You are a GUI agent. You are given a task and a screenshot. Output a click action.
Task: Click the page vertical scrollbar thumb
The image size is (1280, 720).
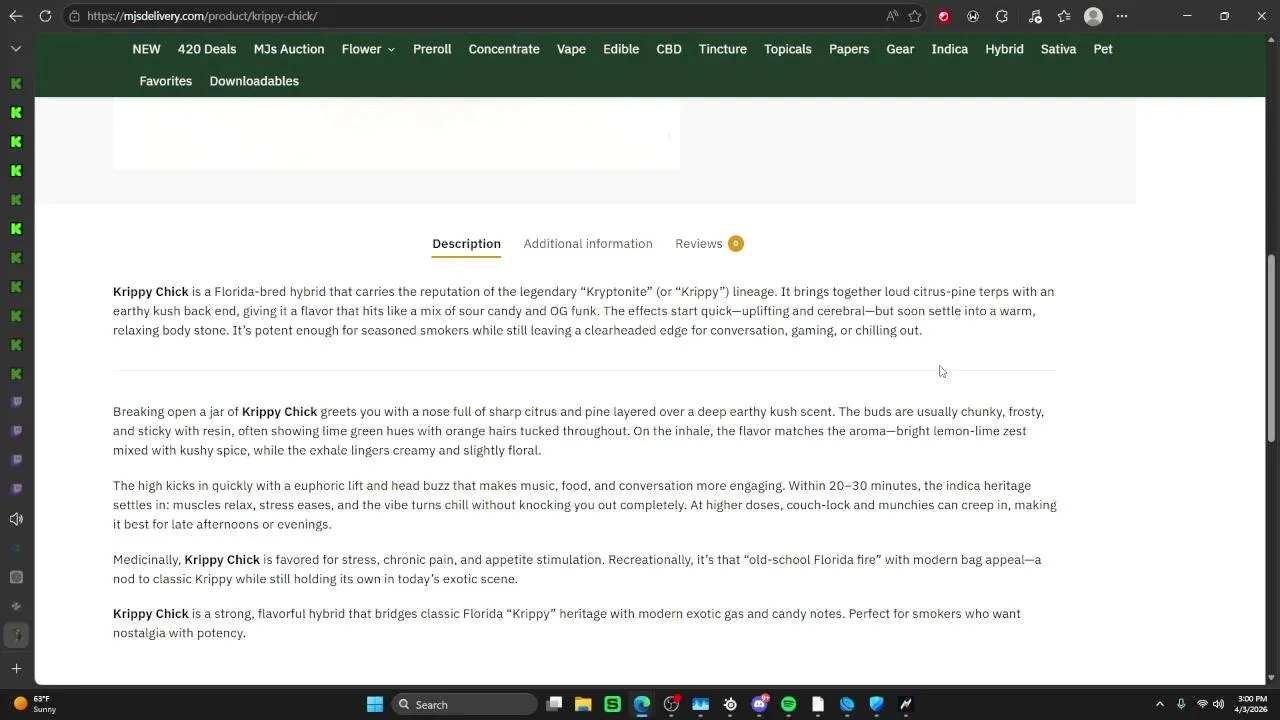pos(1271,348)
